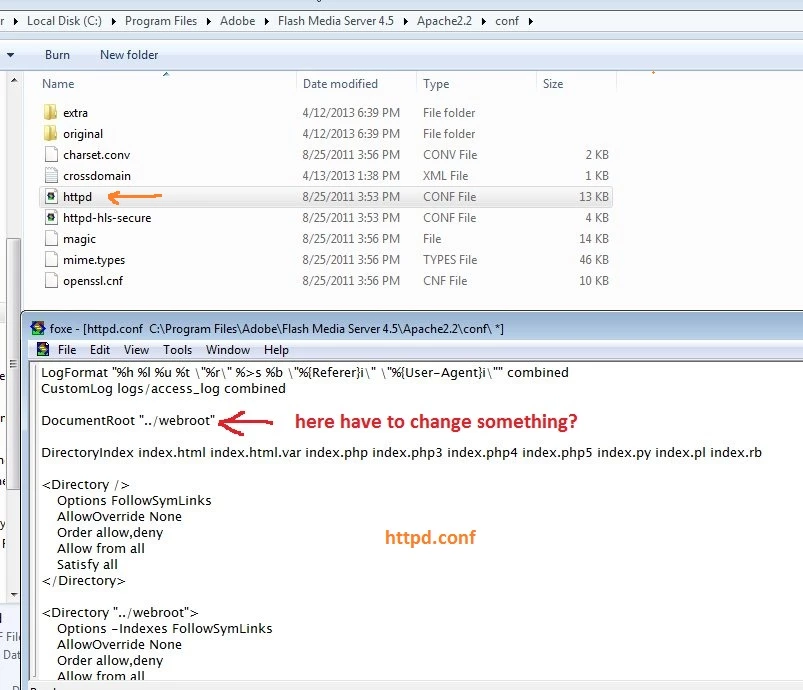Place cursor on <Directory "../webroot"> line
This screenshot has width=803, height=690.
click(120, 612)
